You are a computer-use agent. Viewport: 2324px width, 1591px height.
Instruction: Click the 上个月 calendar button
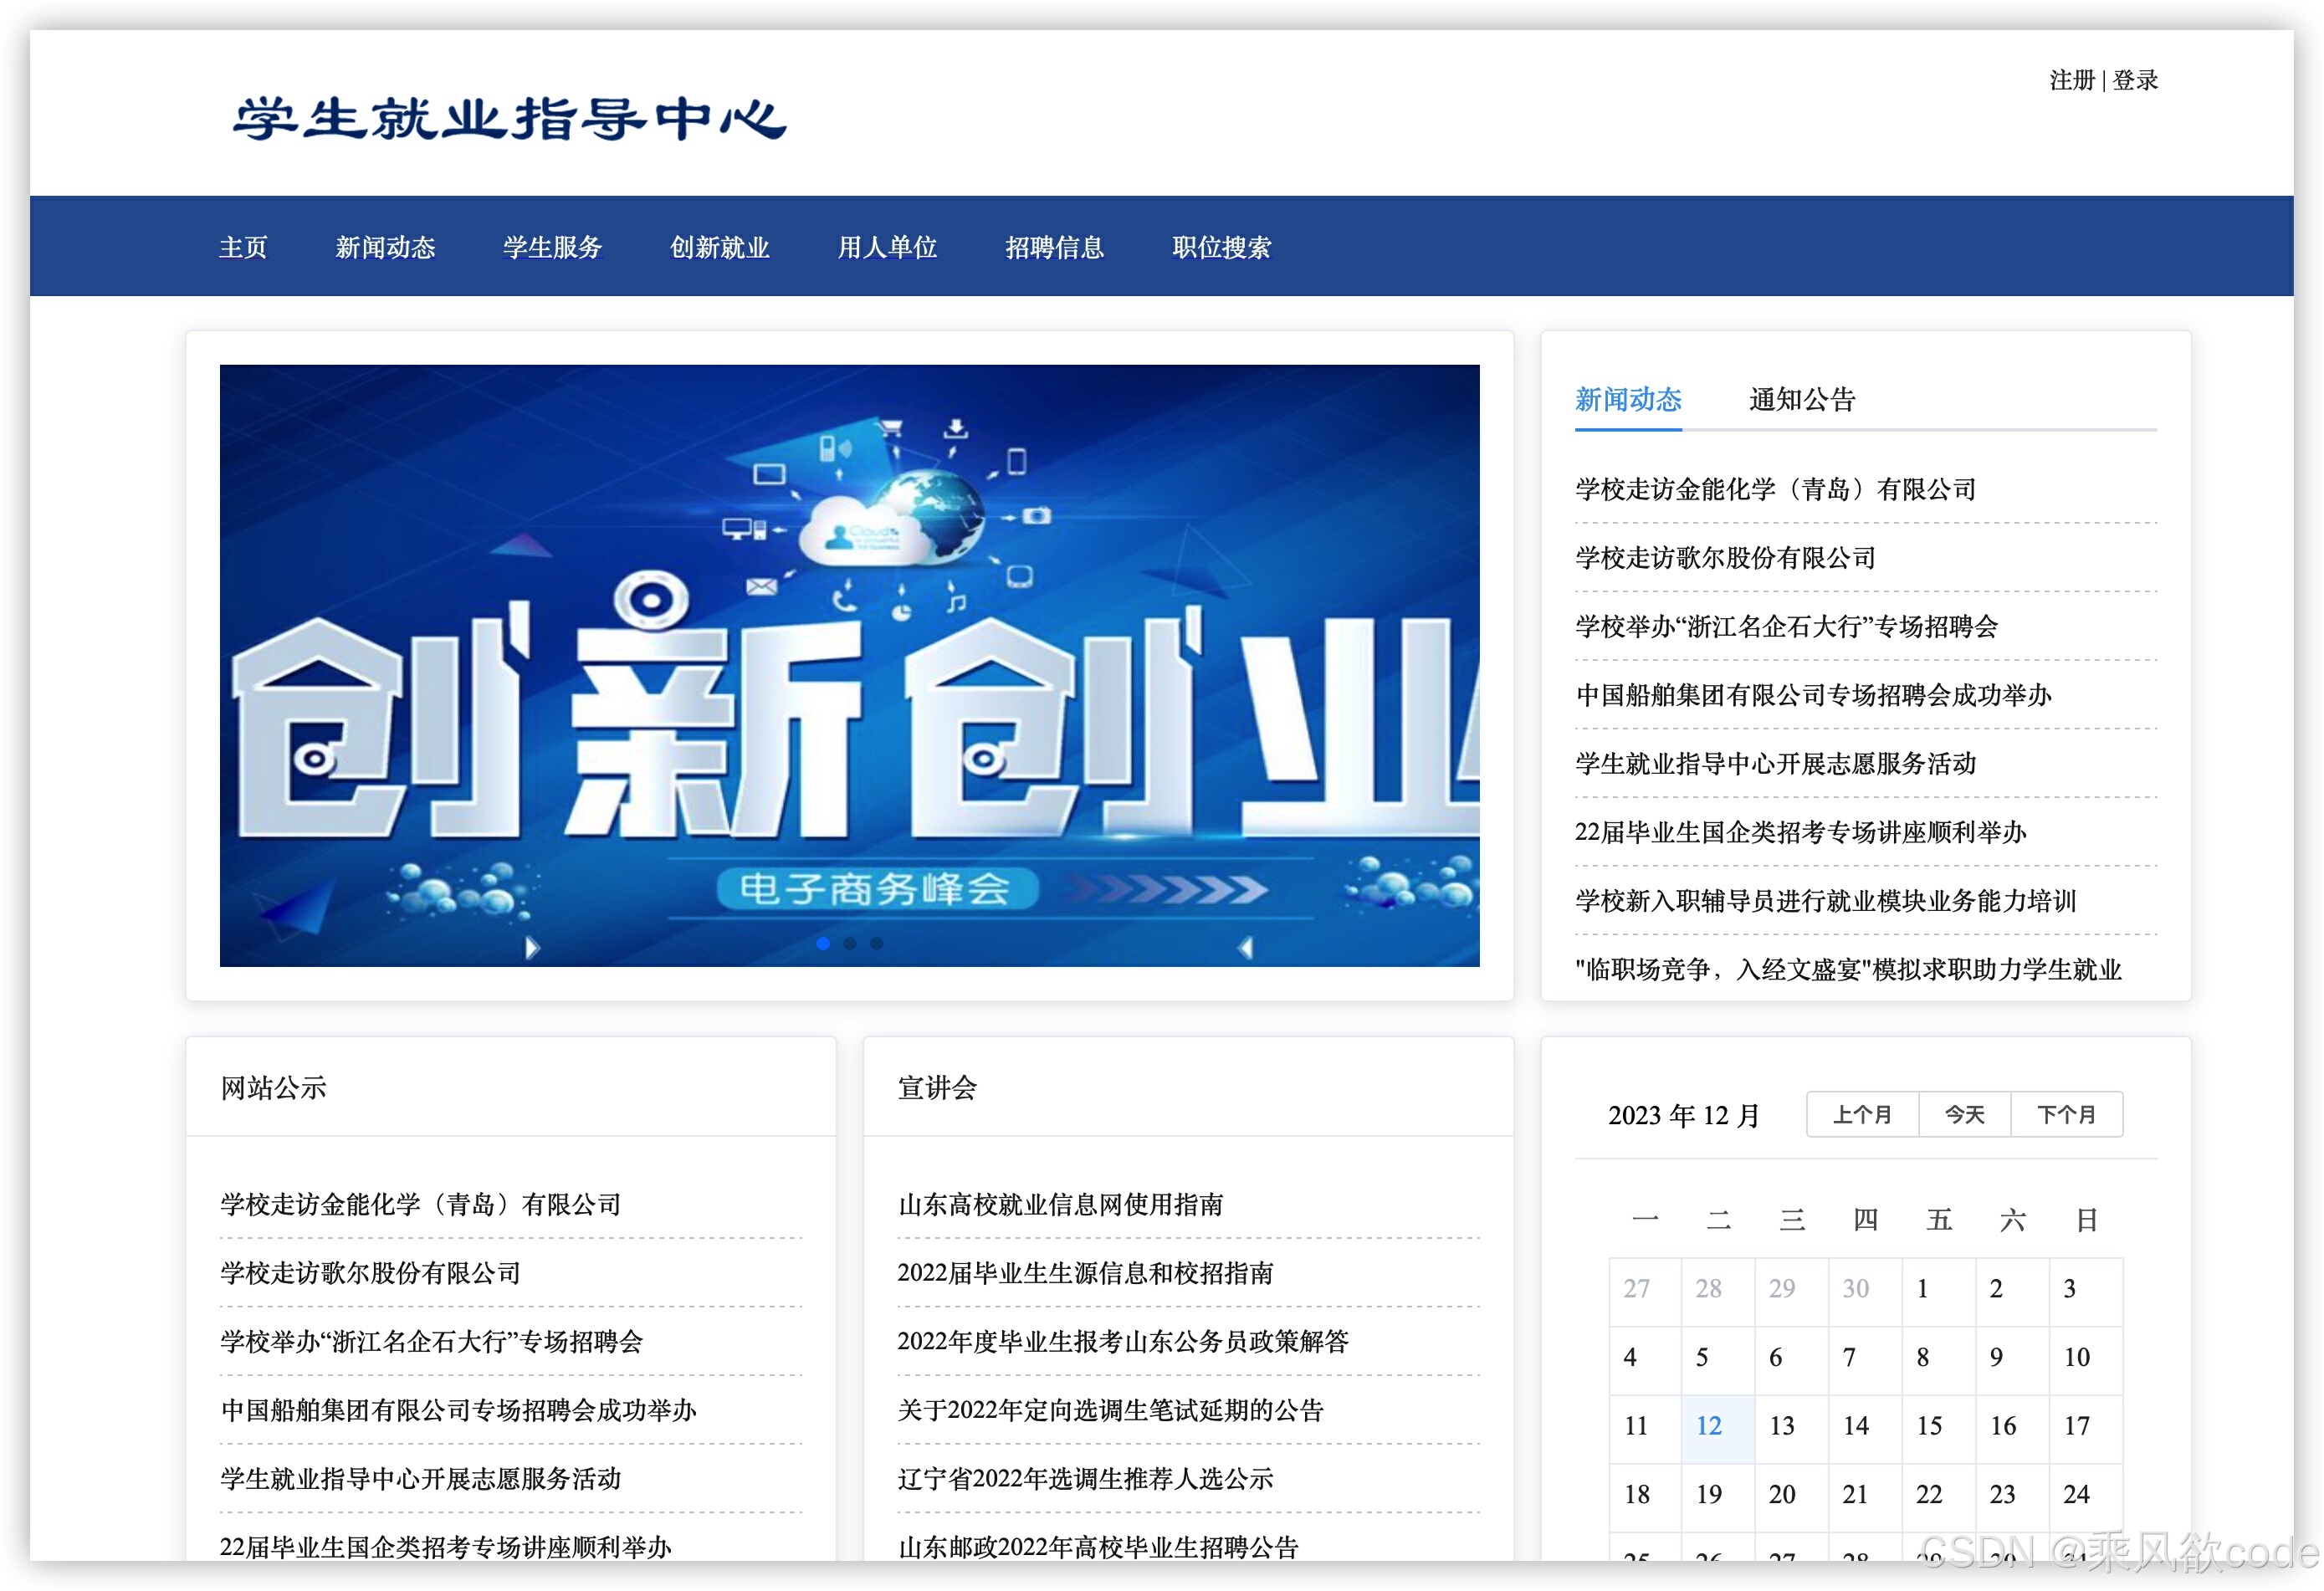(x=1861, y=1114)
